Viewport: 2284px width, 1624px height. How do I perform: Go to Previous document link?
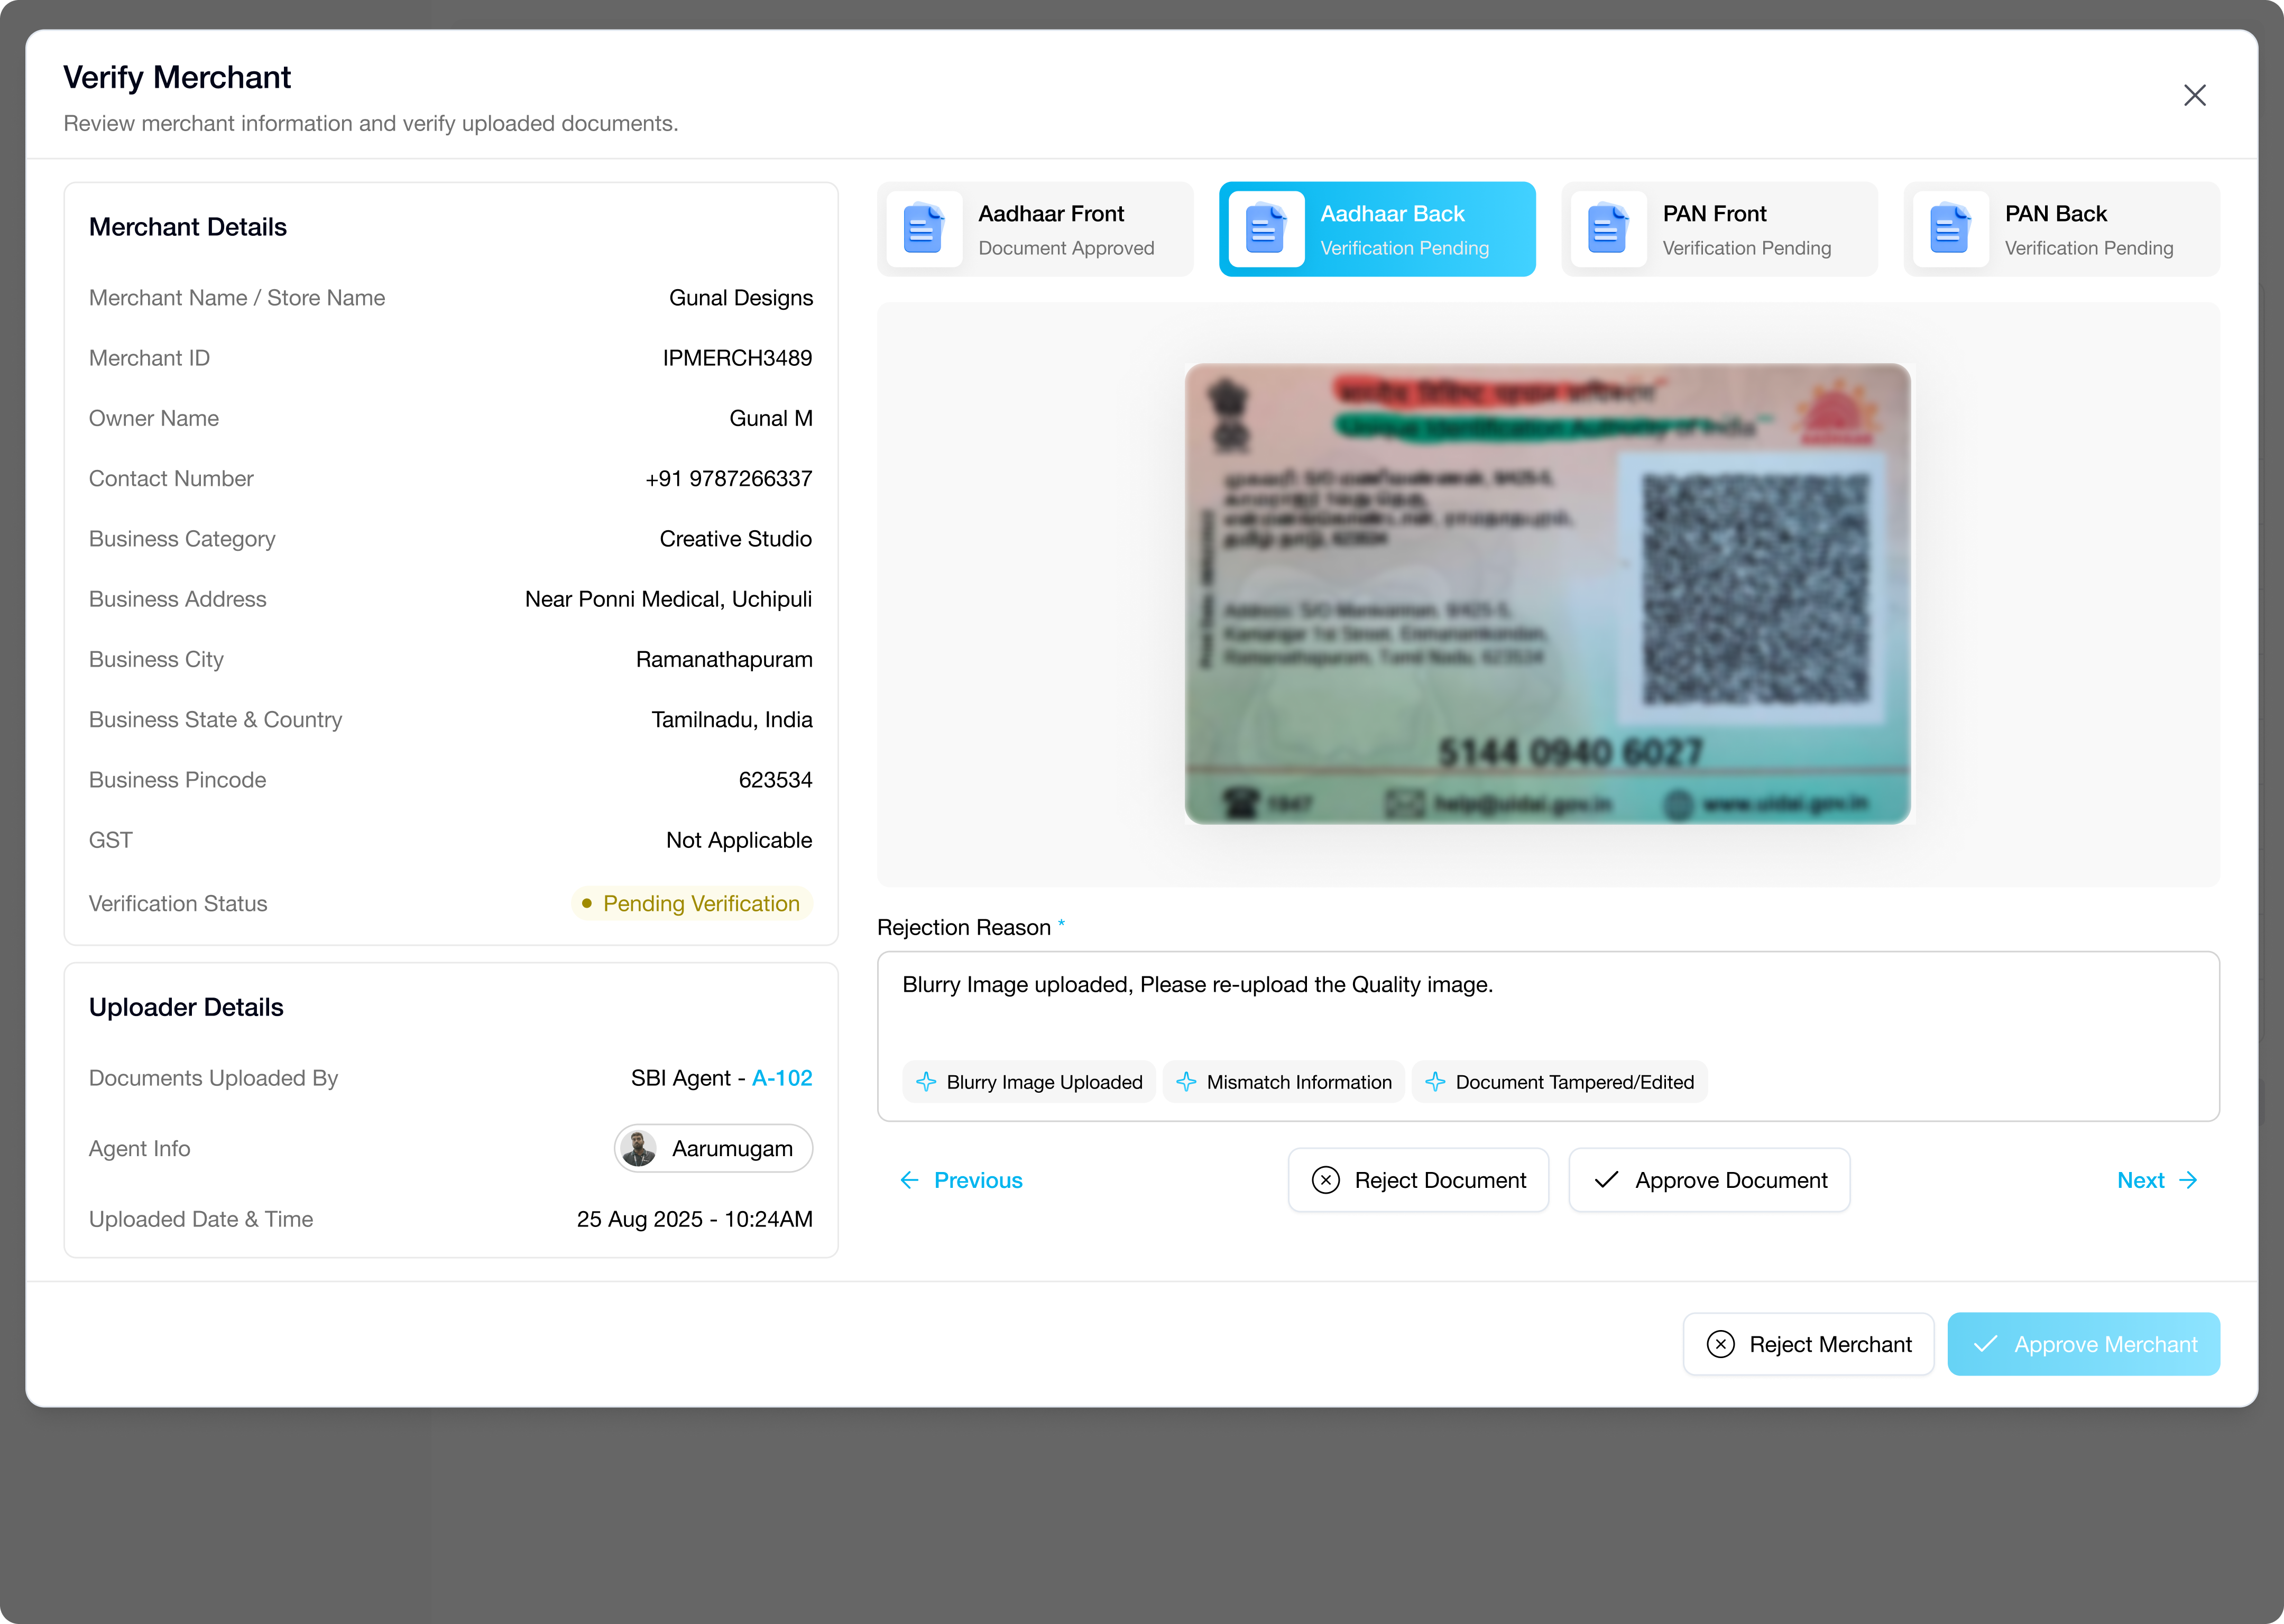961,1180
